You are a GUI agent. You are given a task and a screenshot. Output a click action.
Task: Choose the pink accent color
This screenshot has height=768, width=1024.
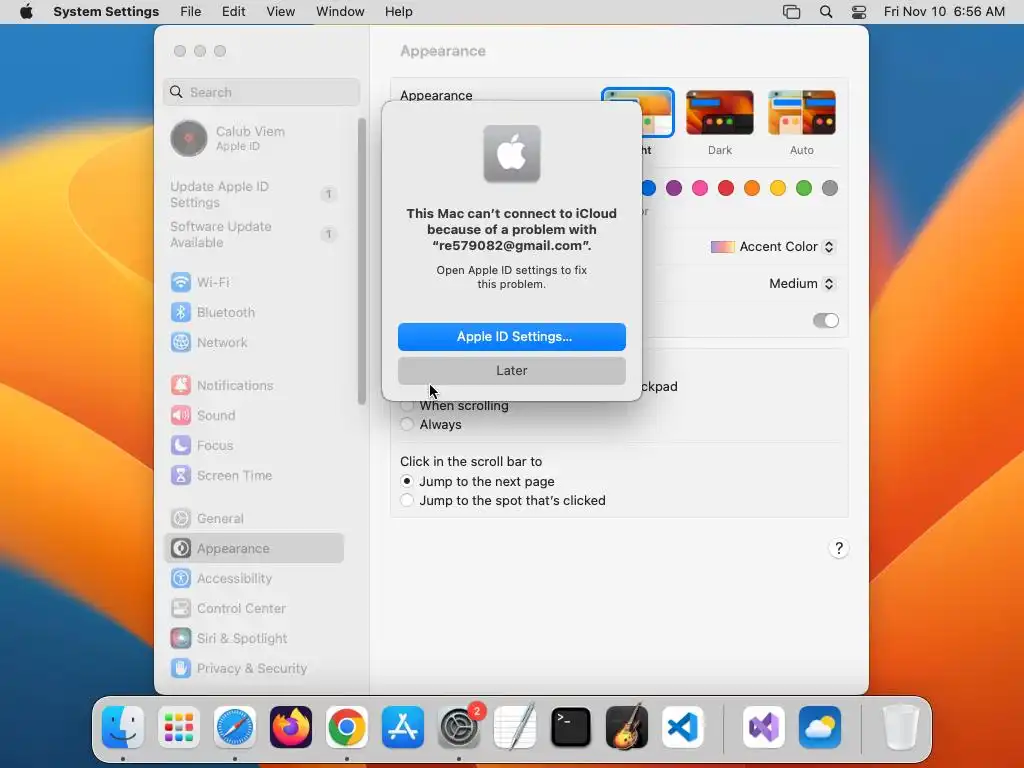click(x=700, y=189)
